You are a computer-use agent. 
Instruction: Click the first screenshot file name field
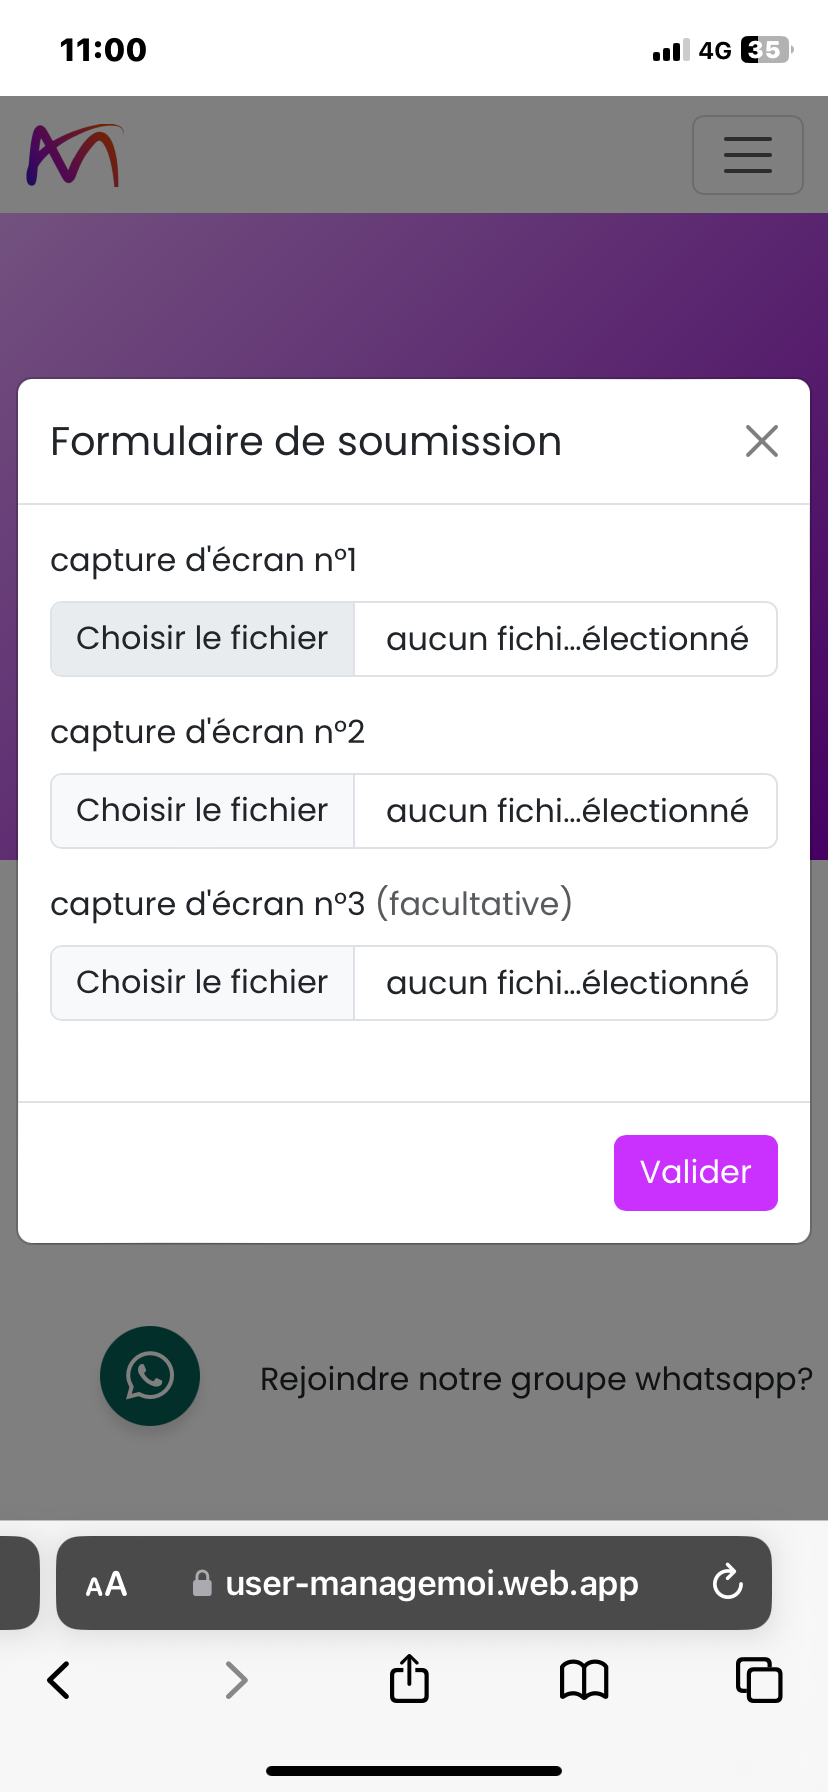tap(566, 639)
